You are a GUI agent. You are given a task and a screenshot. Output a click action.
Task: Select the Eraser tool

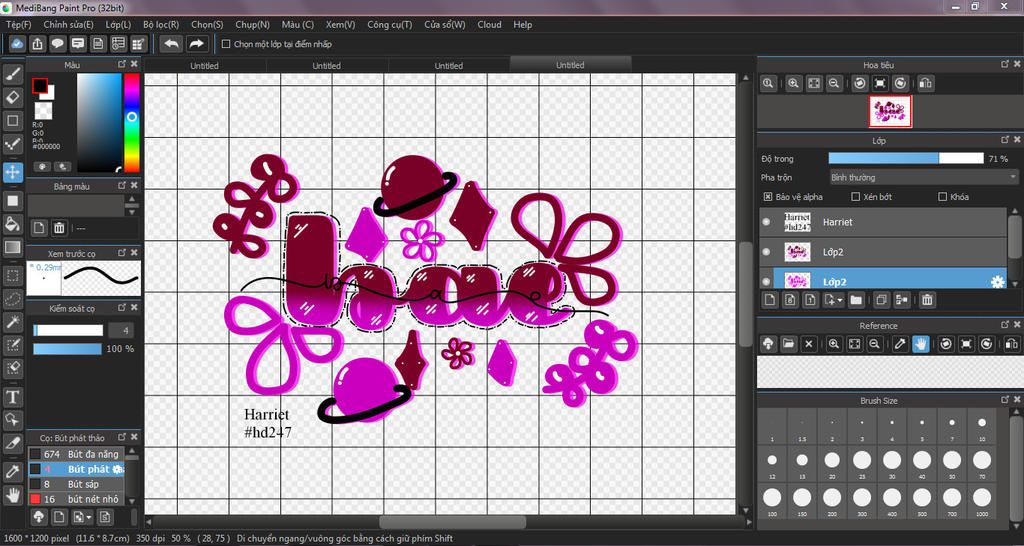pyautogui.click(x=12, y=97)
